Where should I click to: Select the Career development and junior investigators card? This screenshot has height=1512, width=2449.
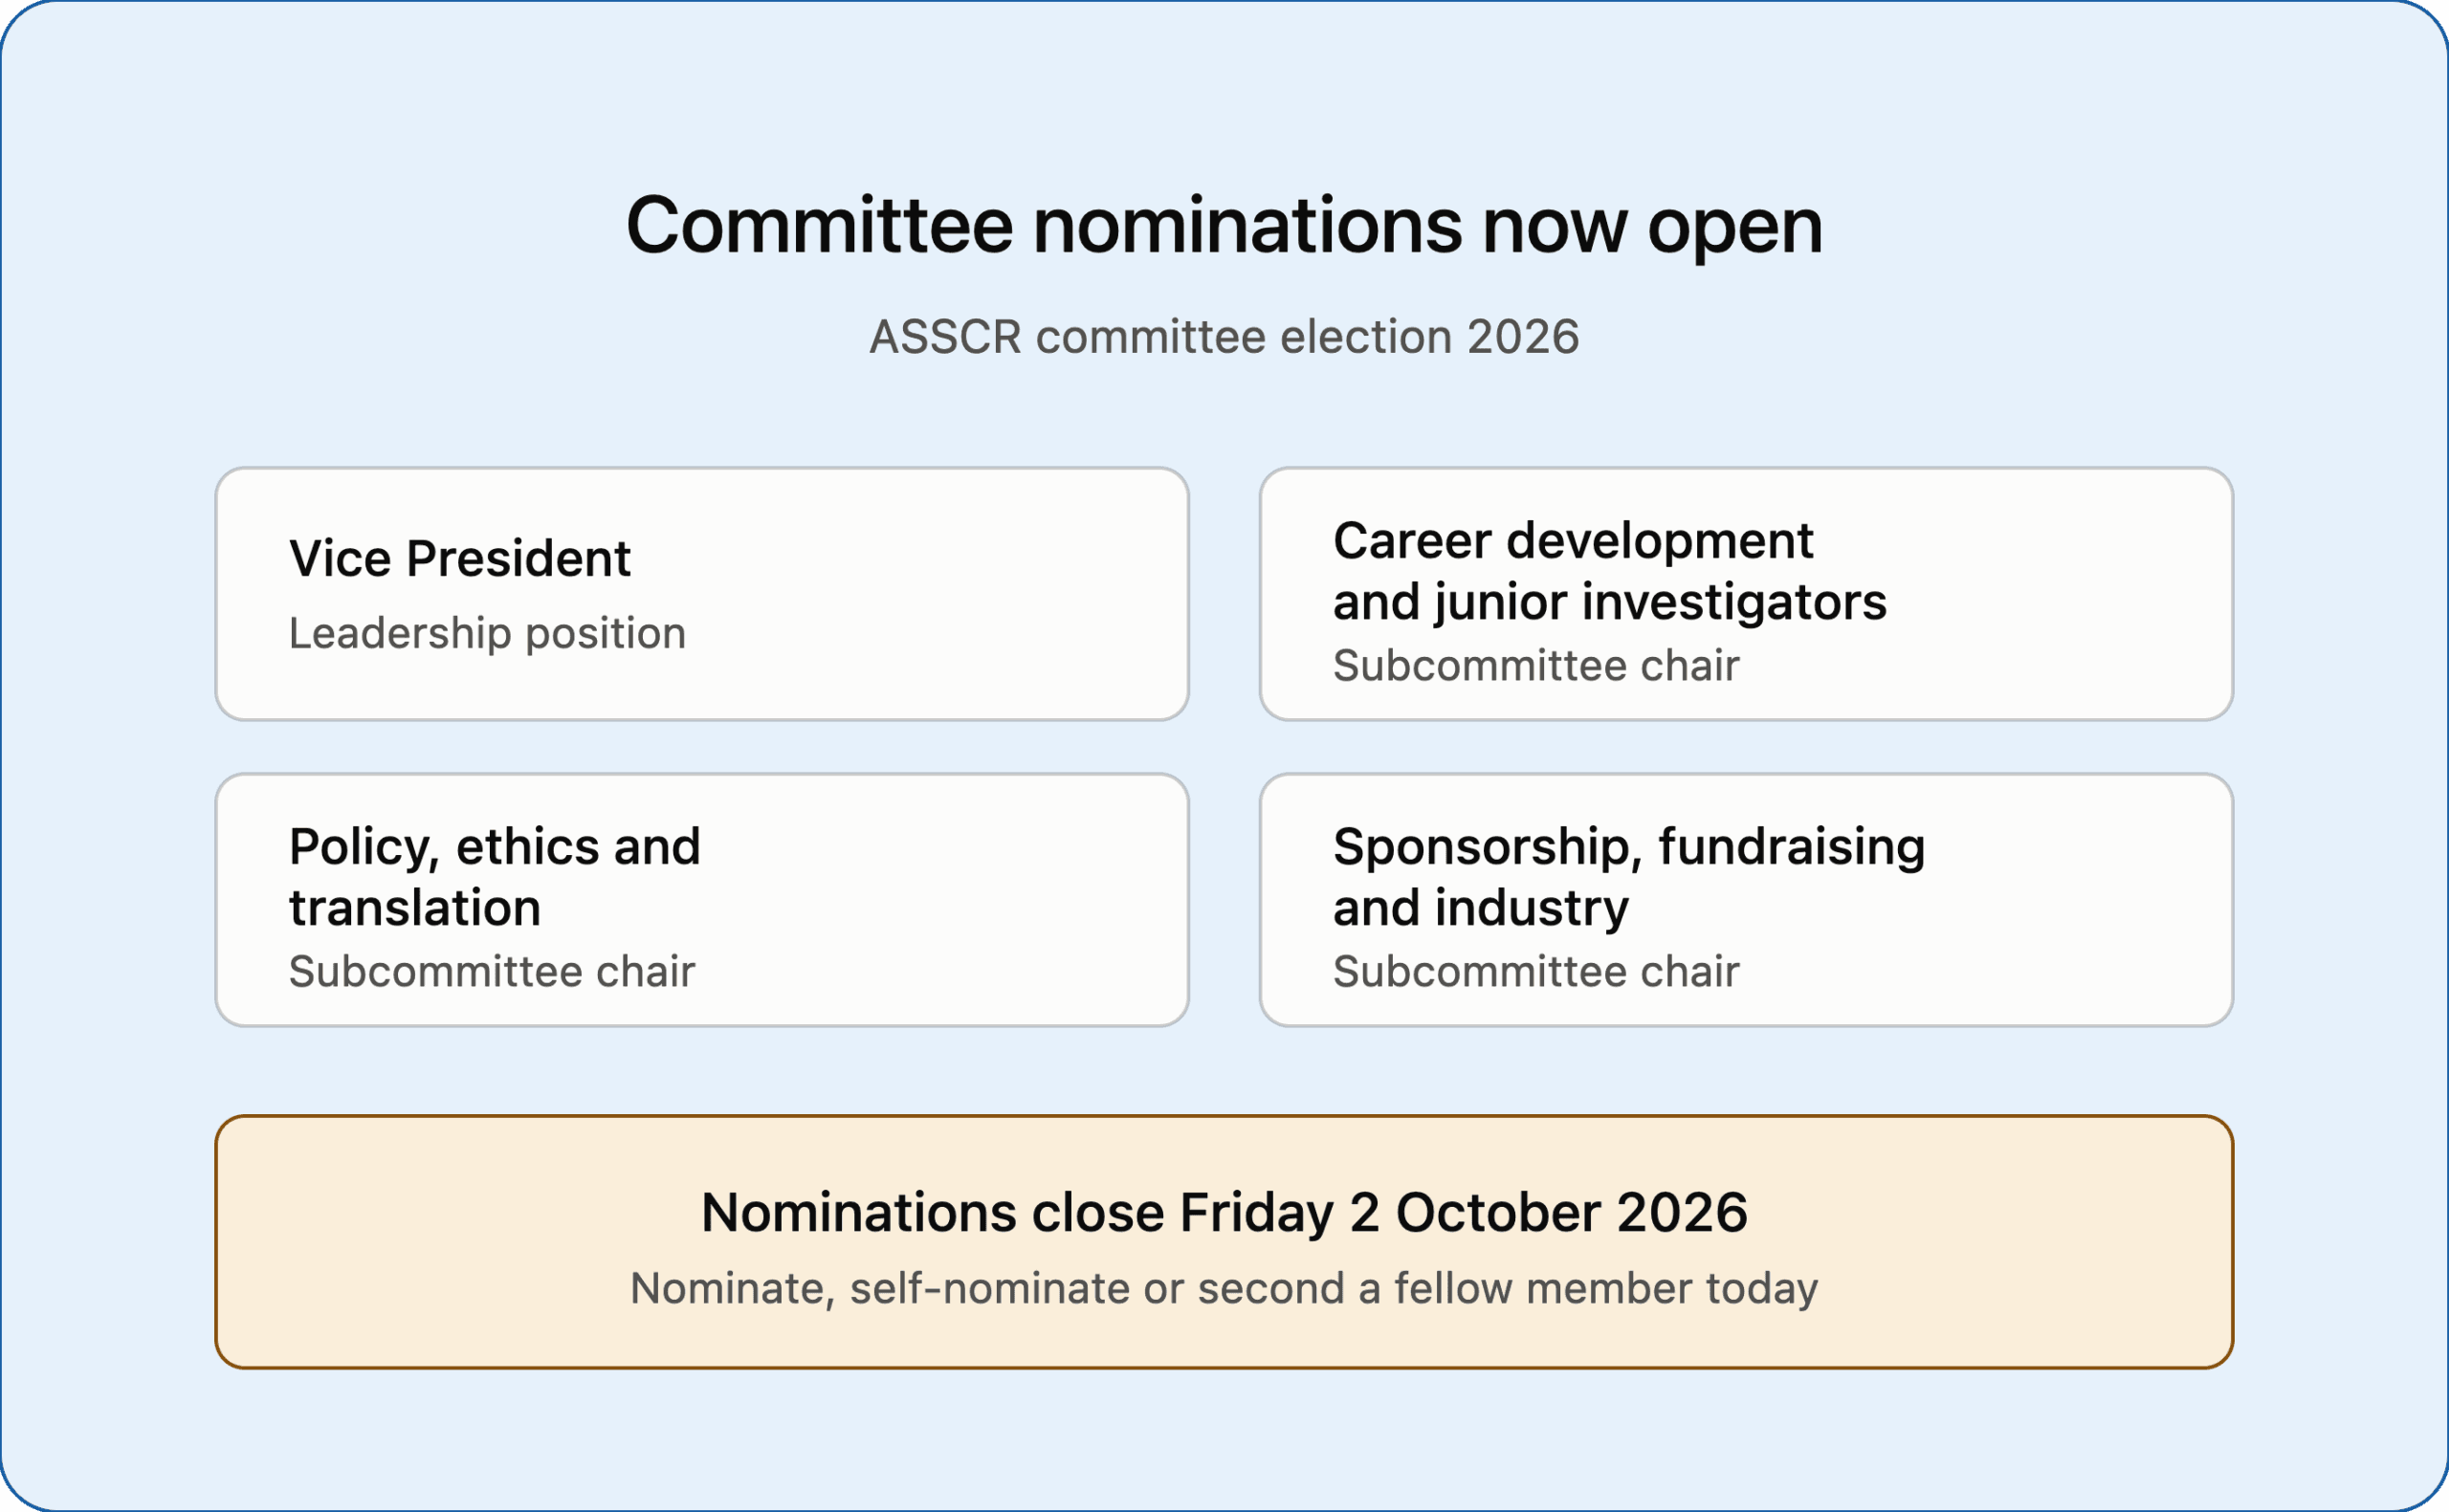click(1746, 594)
